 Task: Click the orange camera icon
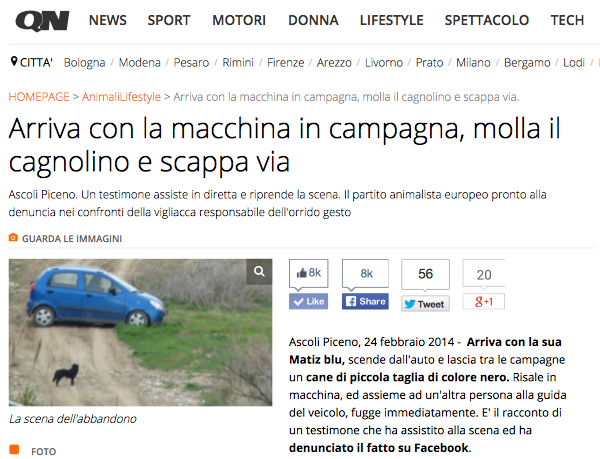point(13,238)
